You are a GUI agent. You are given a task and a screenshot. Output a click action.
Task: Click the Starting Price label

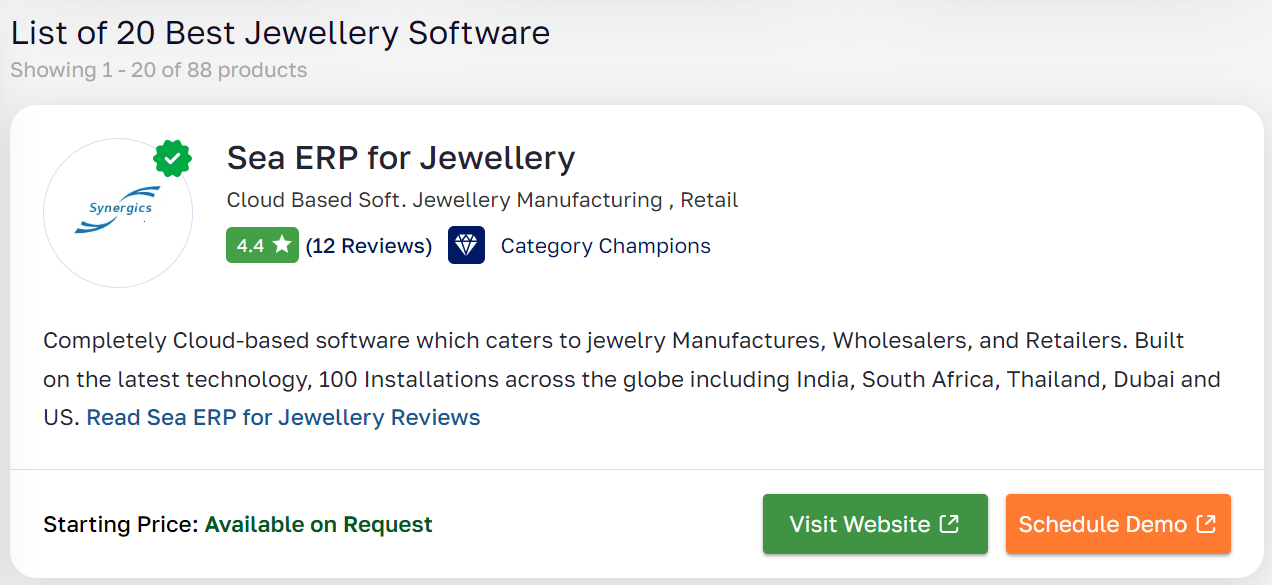click(121, 524)
